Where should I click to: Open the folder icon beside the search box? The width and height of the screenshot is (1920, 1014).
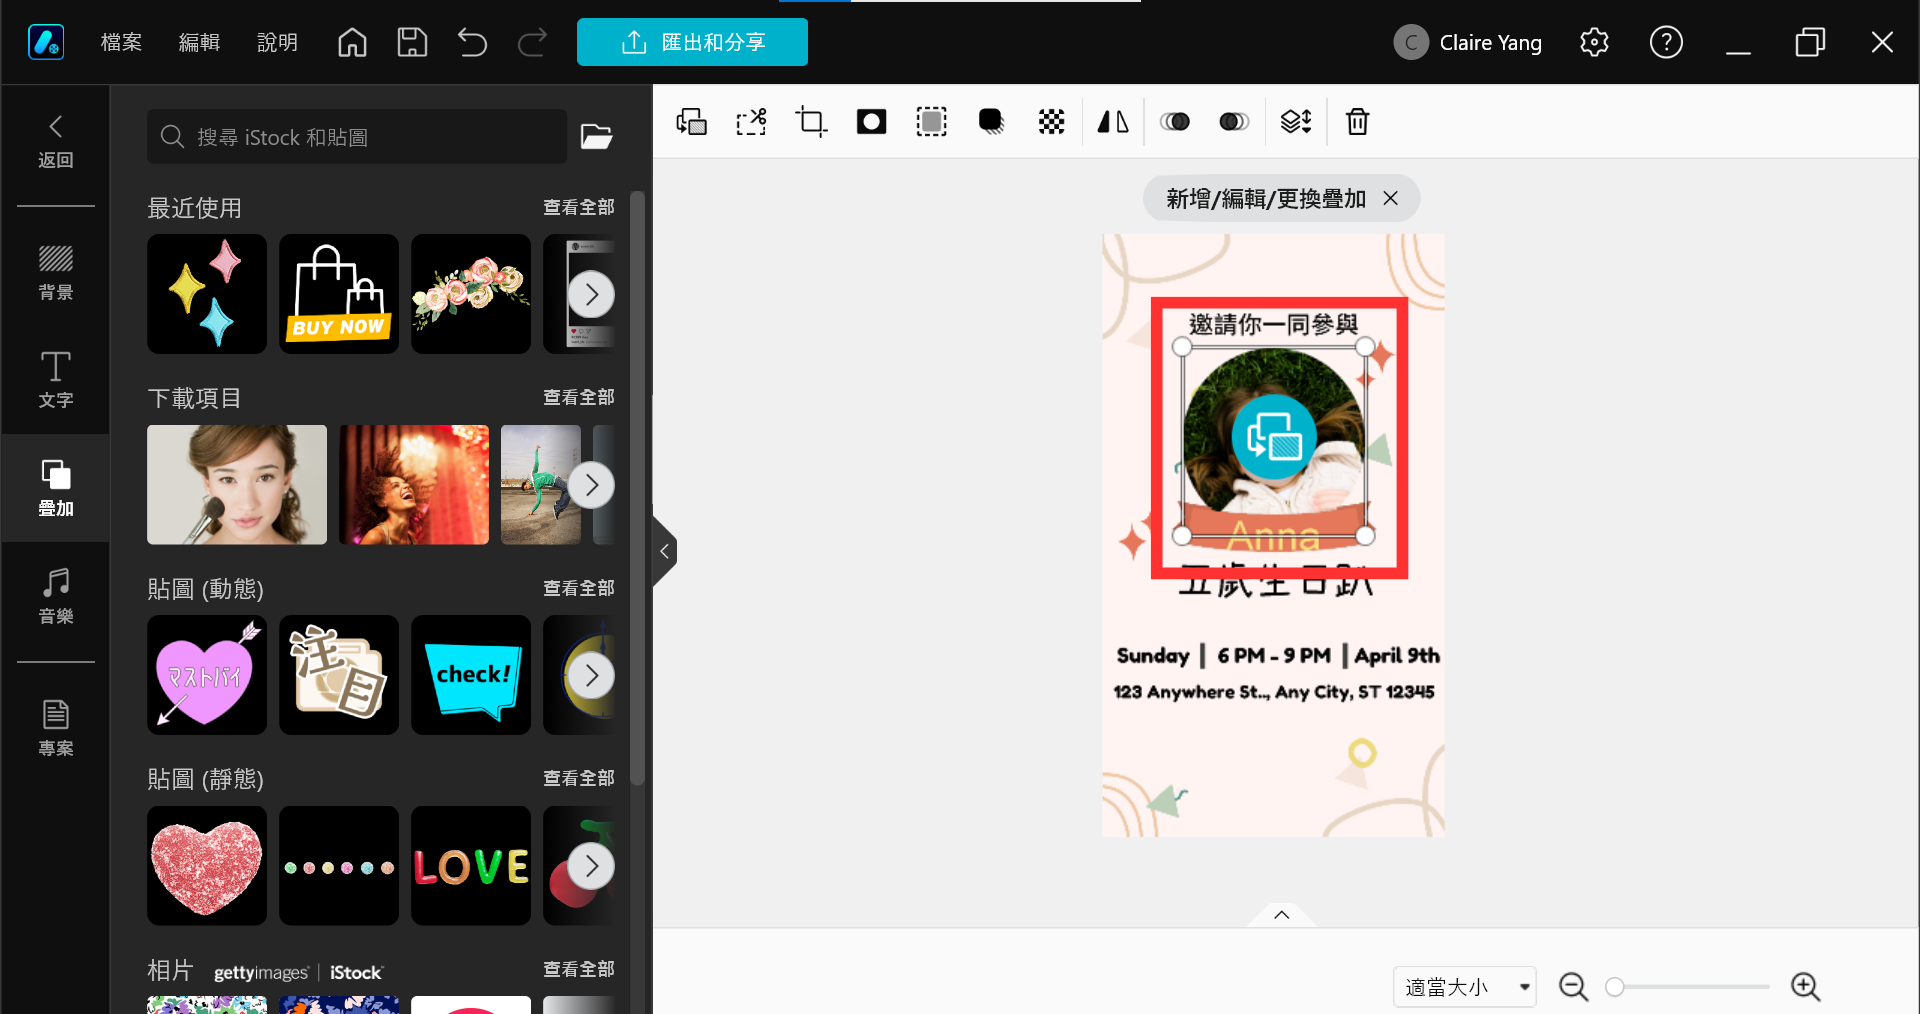tap(597, 137)
